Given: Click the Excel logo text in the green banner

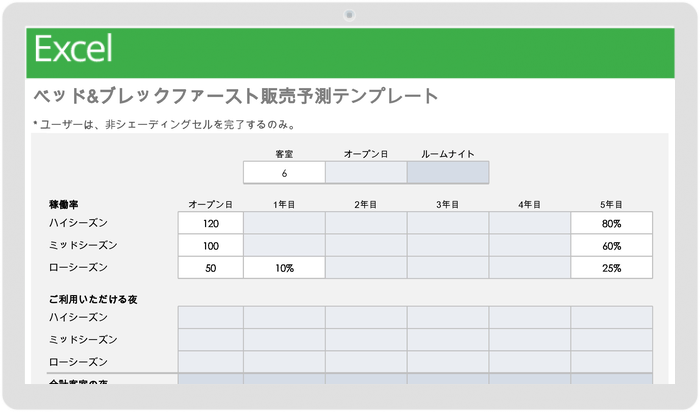Looking at the screenshot, I should 73,49.
